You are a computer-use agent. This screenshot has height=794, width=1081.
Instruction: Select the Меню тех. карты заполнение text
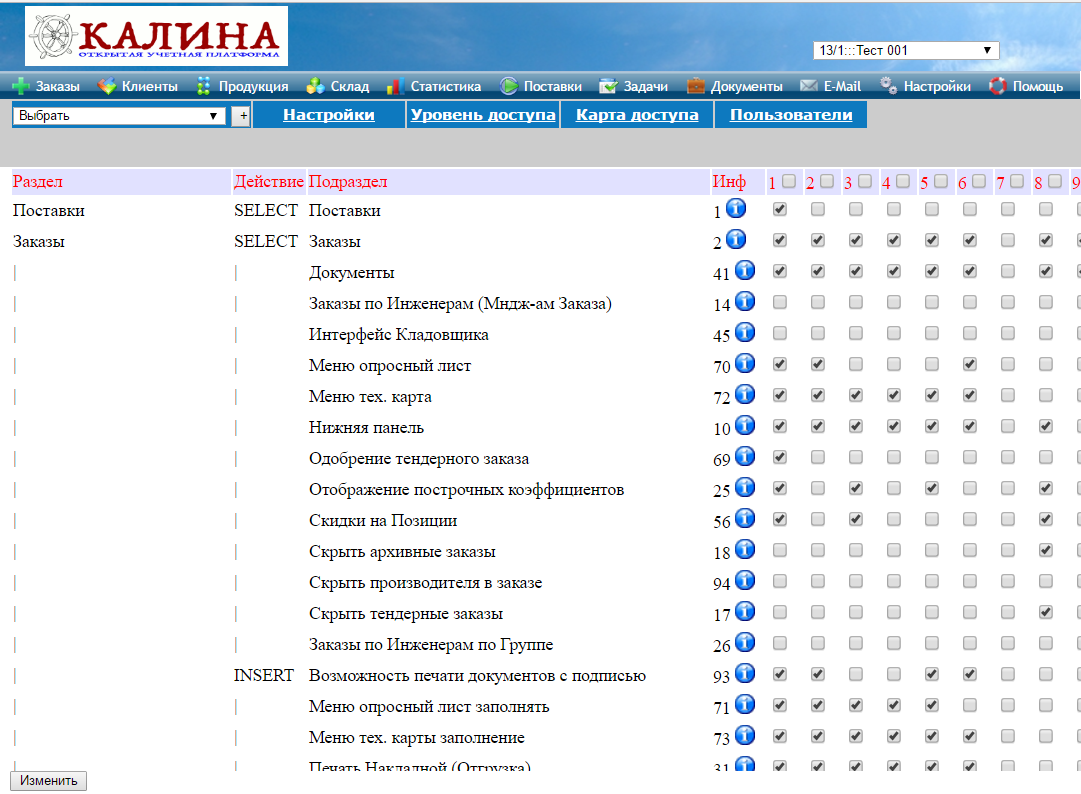(416, 737)
